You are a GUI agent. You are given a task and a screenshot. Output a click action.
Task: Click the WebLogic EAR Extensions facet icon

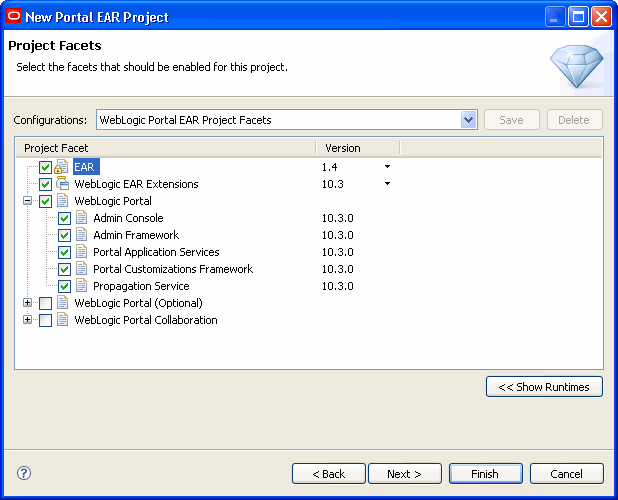62,184
